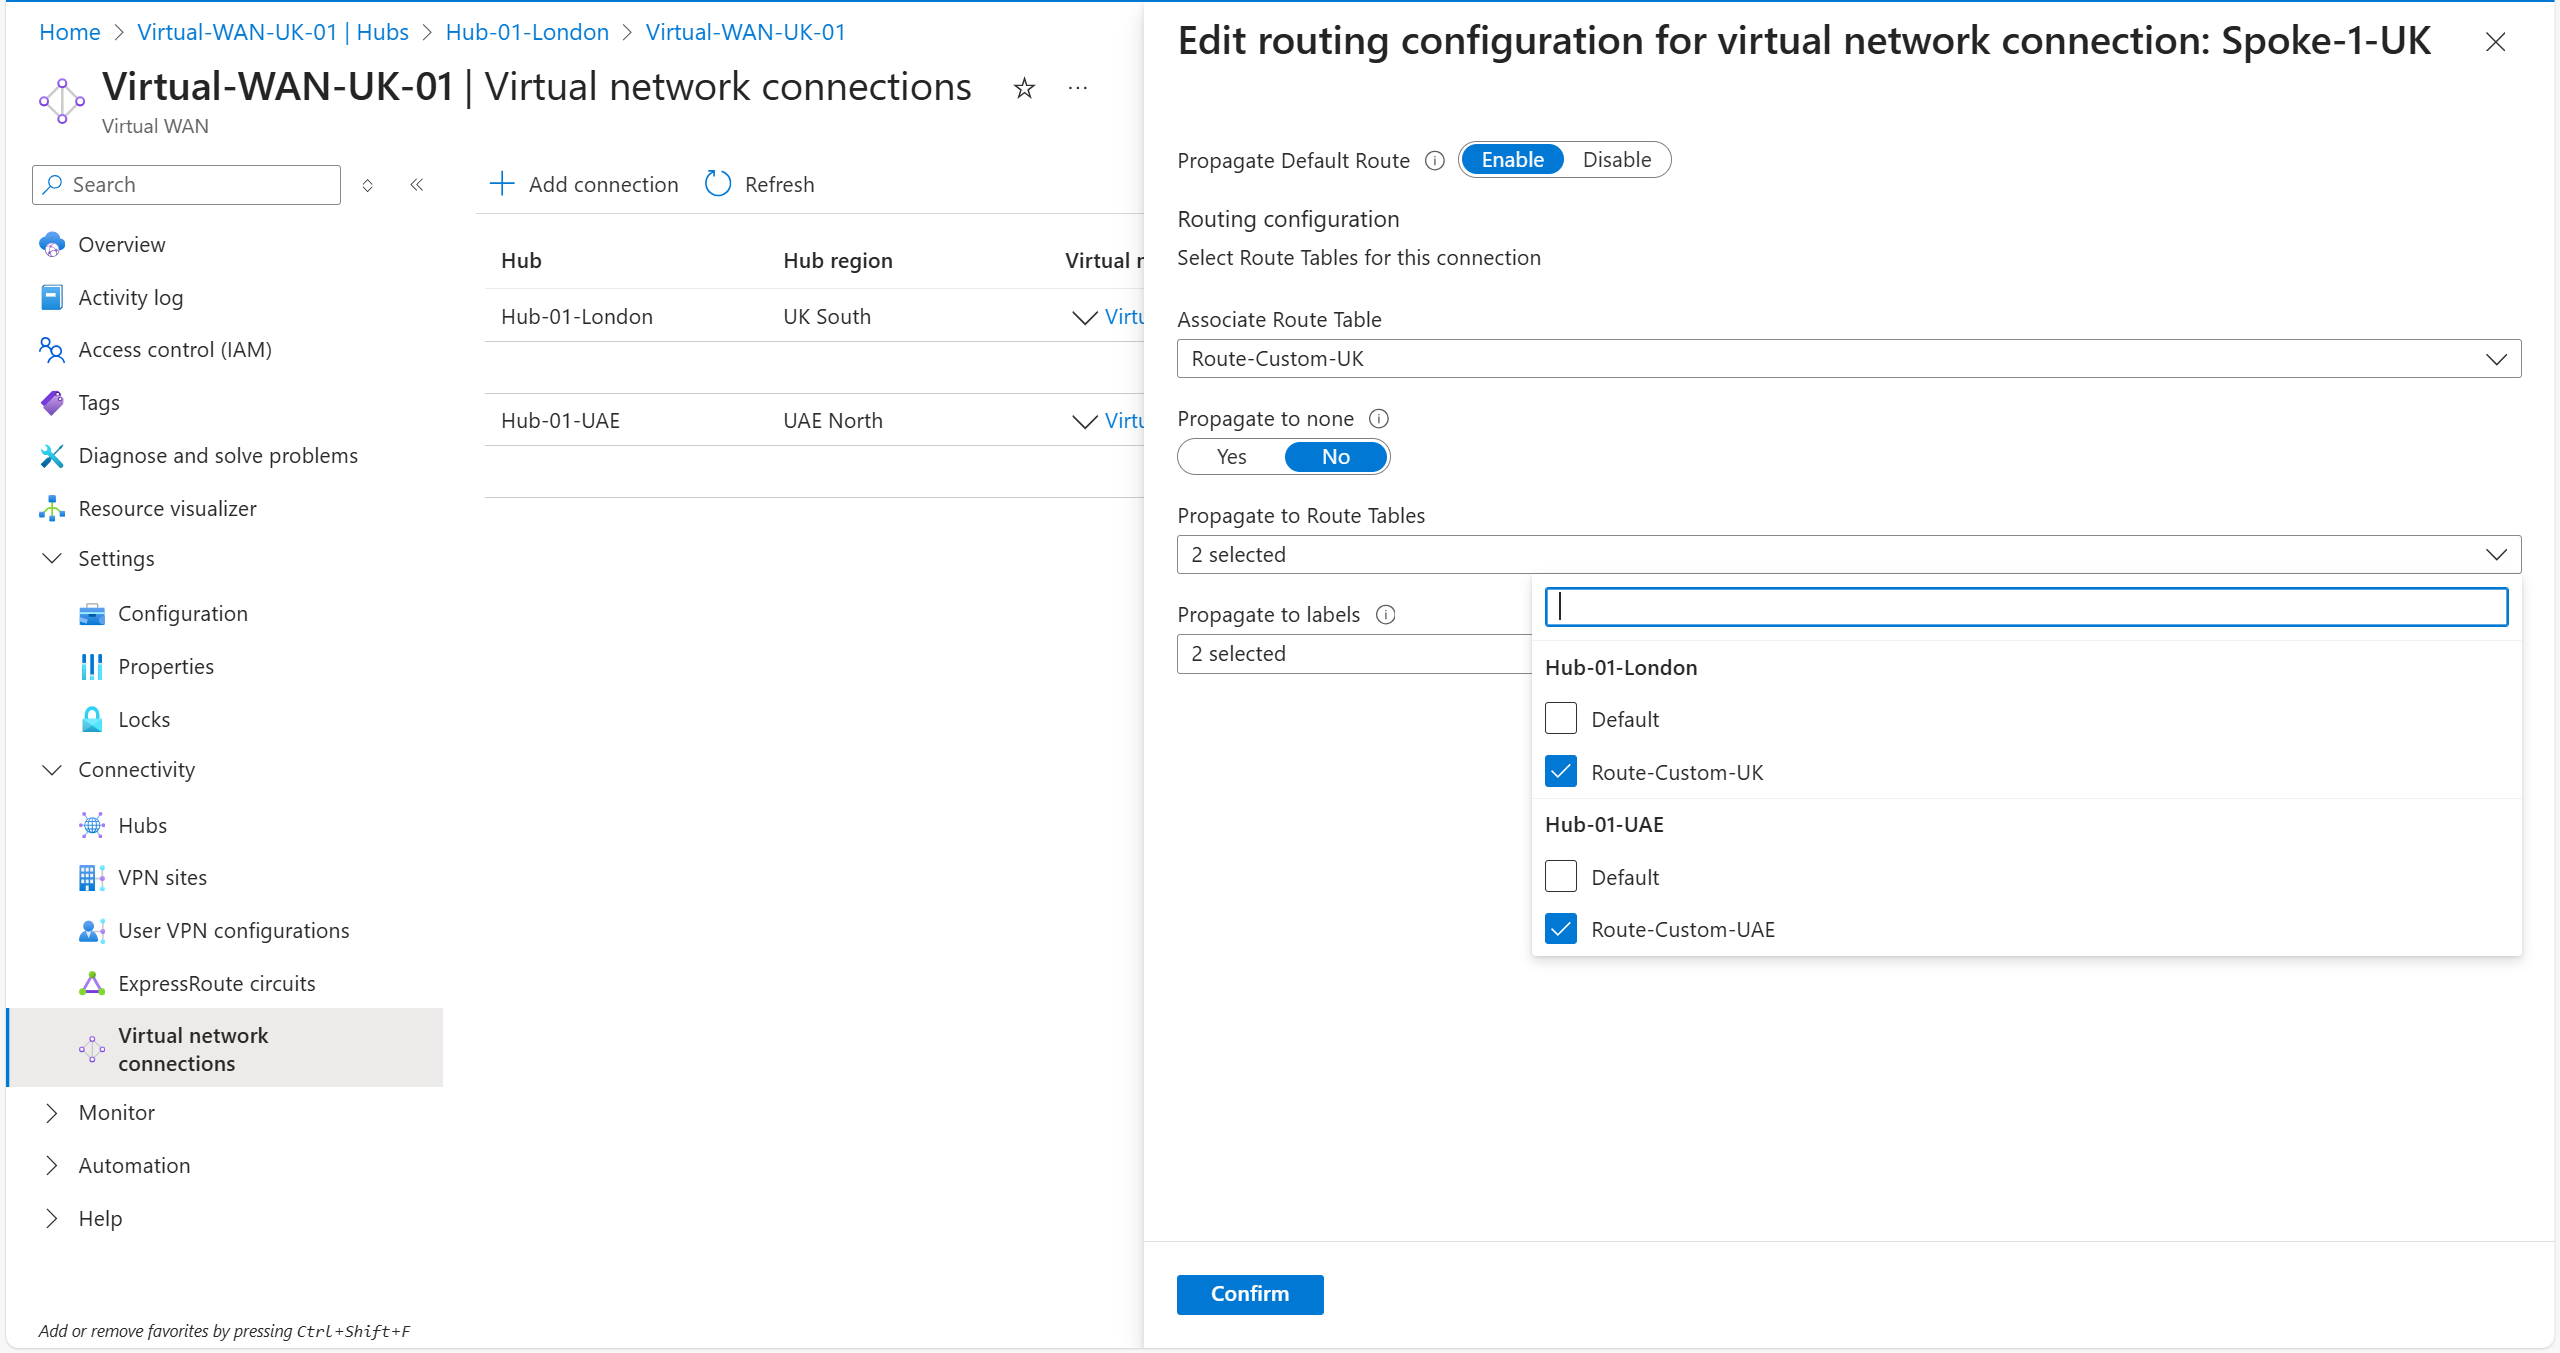Screen dimensions: 2560x1353
Task: Open the last Virtual-WAN-UK-01 breadcrumb link
Action: [x=745, y=32]
